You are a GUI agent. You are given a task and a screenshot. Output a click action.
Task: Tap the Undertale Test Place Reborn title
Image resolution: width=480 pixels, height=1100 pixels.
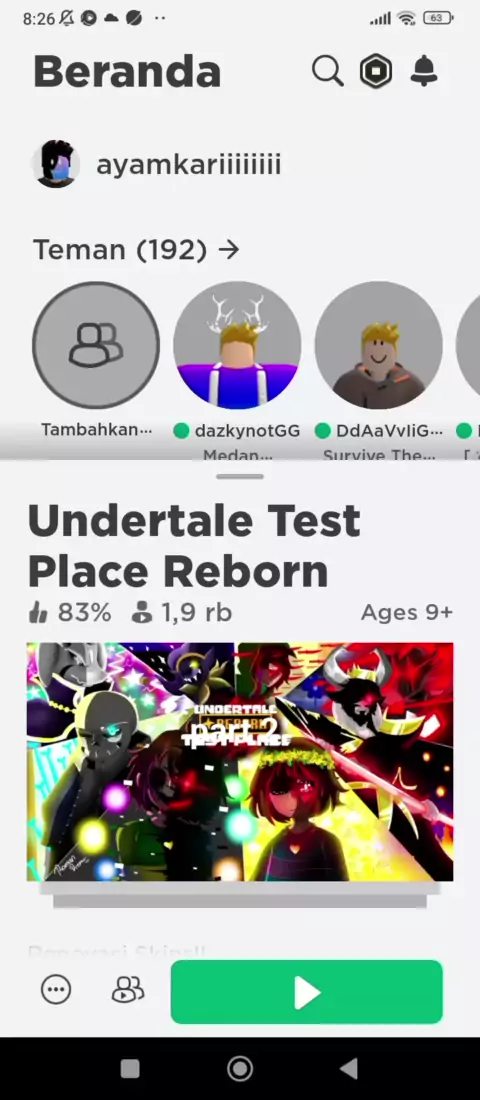194,546
